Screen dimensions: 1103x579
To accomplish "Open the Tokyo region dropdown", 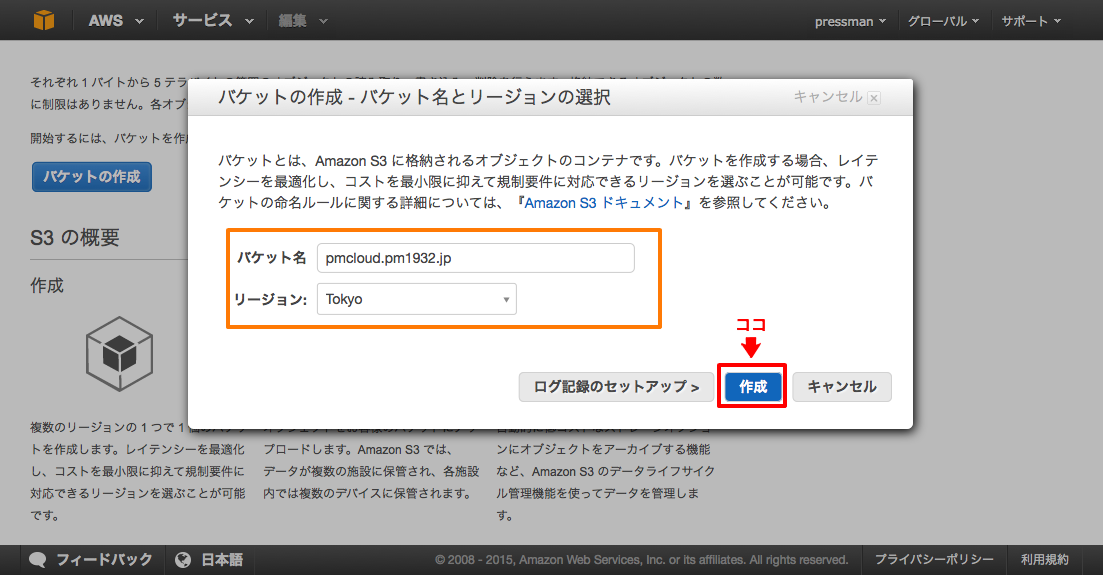I will (416, 298).
